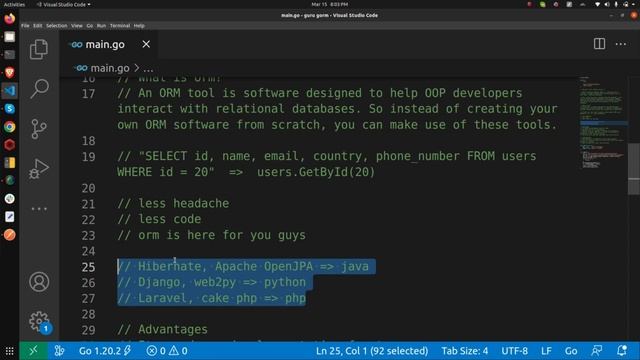Show additional views via activity bar ellipsis

(x=39, y=209)
